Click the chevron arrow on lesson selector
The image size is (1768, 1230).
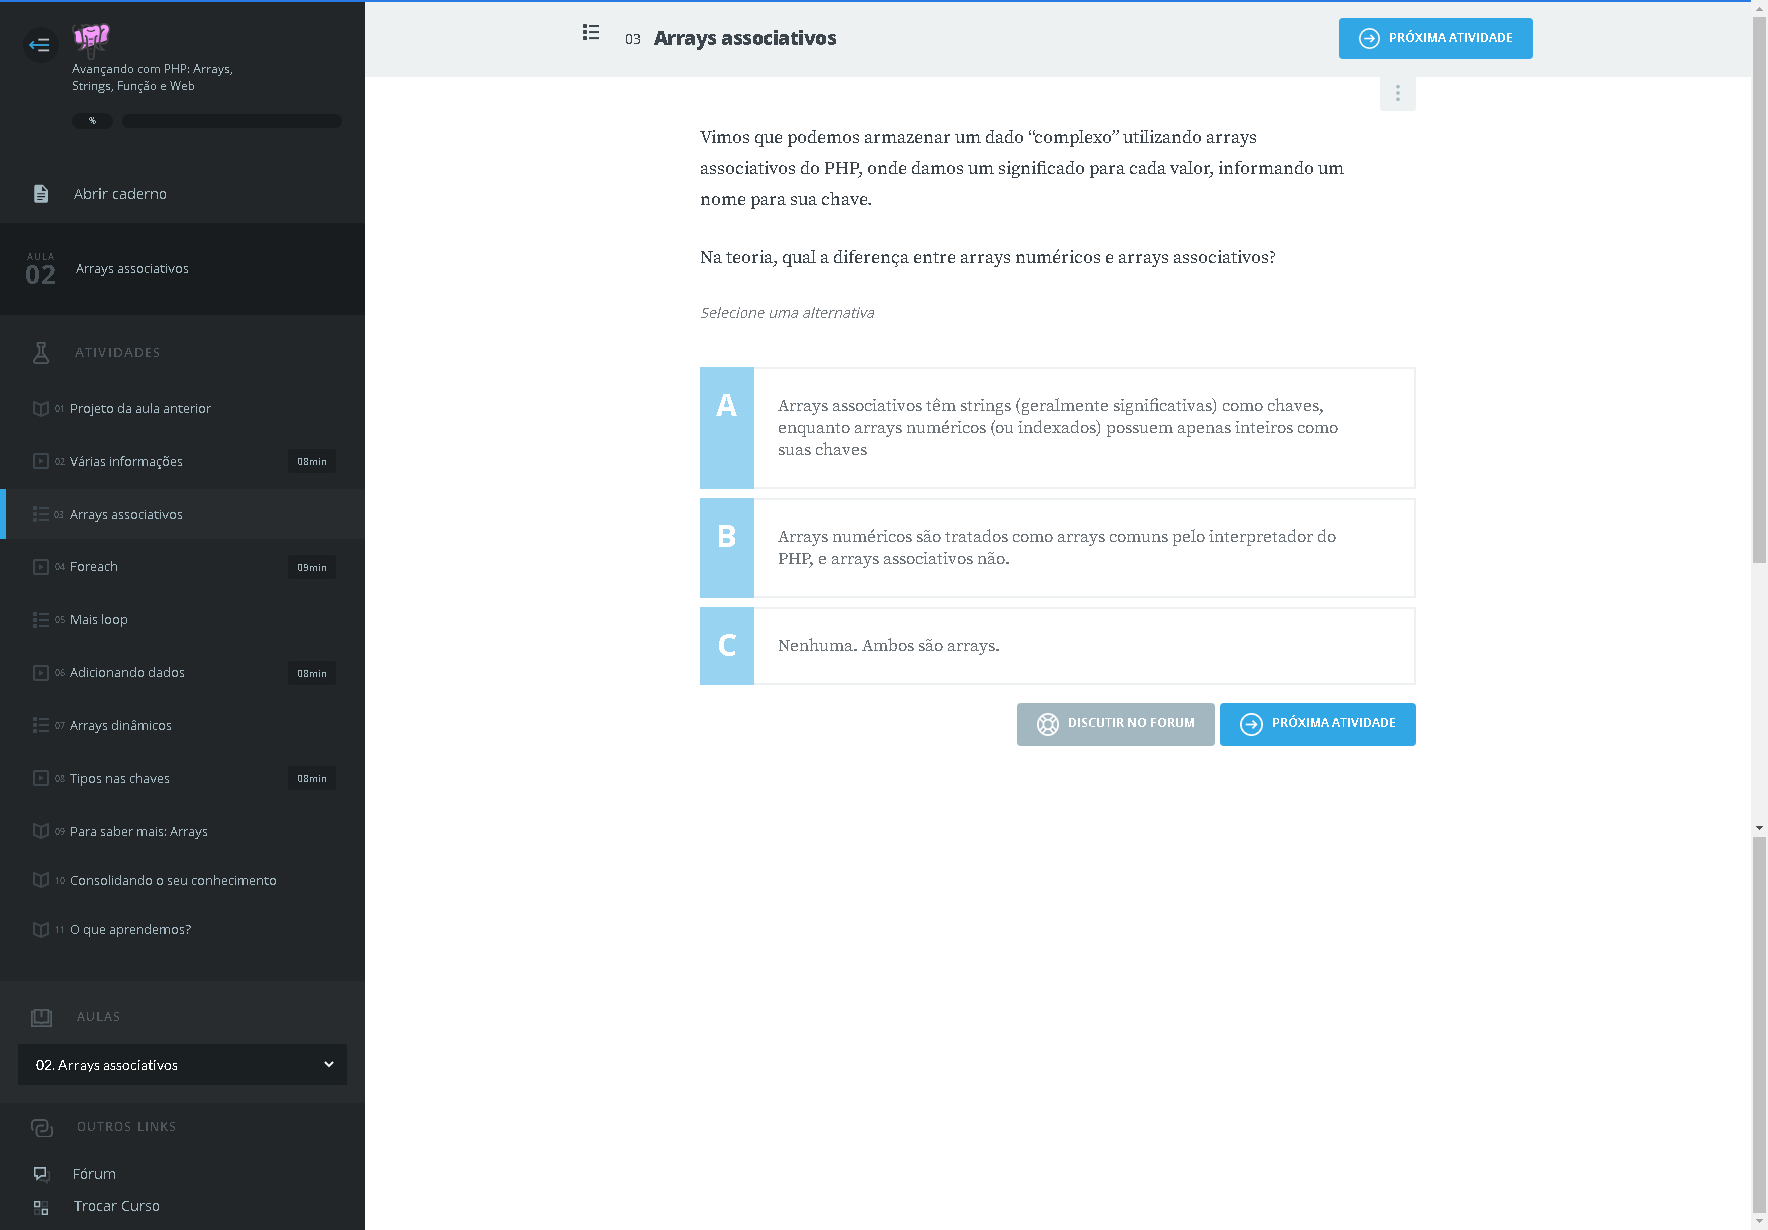click(x=329, y=1065)
